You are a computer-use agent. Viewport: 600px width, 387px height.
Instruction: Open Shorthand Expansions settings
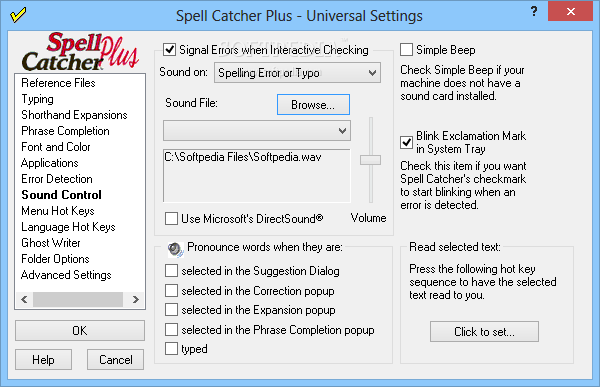[74, 115]
